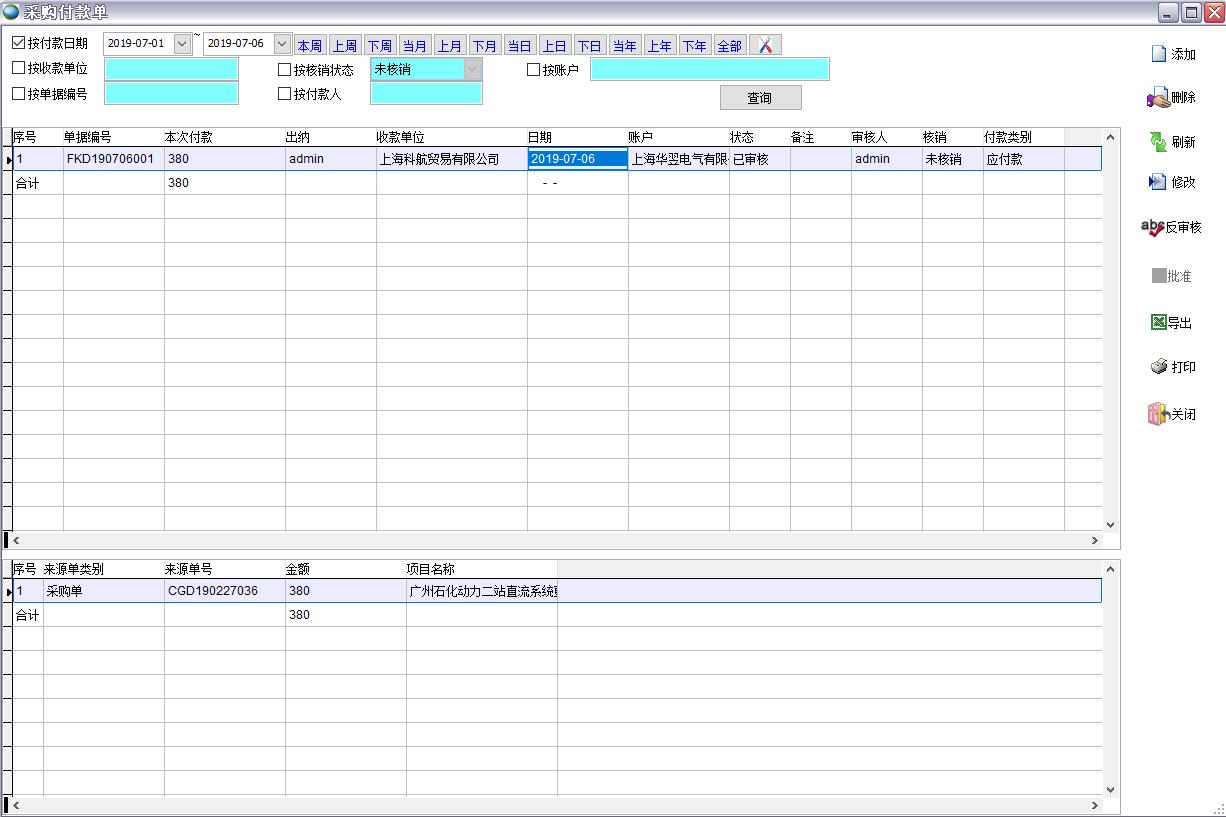Screen dimensions: 1226x817
Task: Uncheck the 按付款日期 checkbox
Action: point(19,43)
